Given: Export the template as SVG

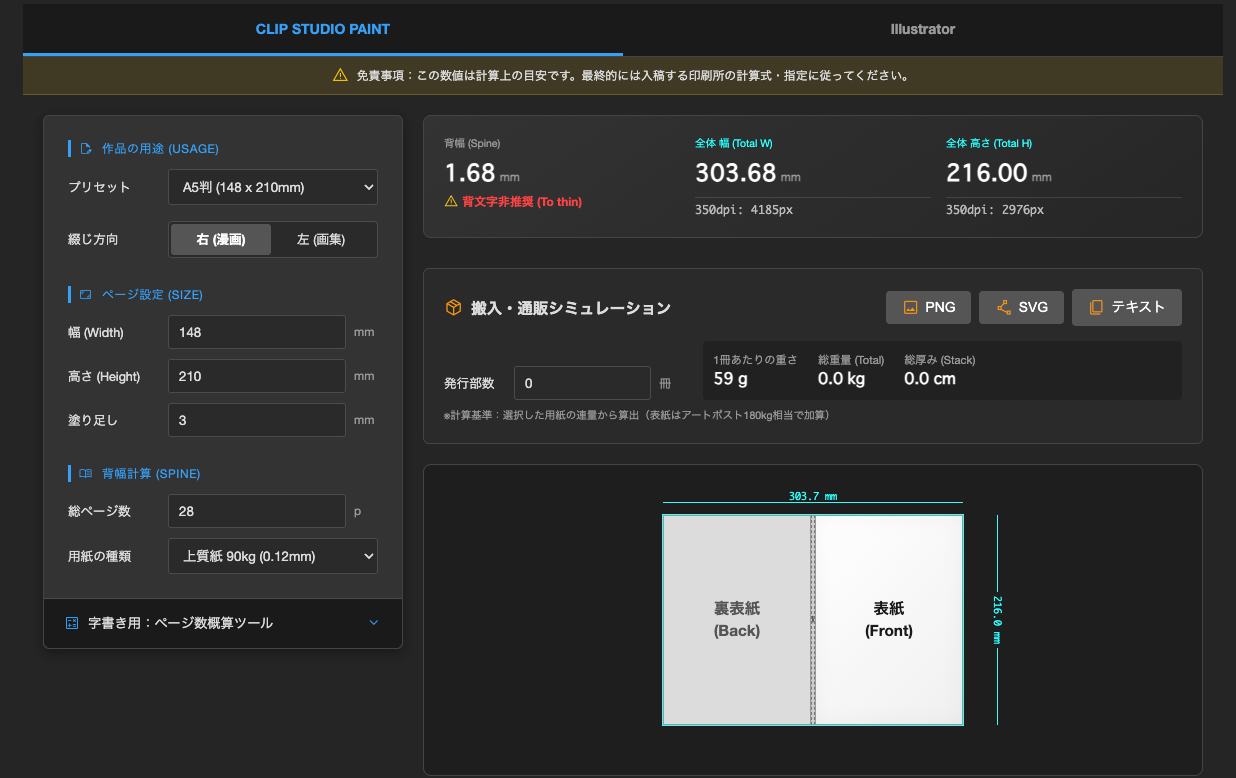Looking at the screenshot, I should [x=1021, y=308].
